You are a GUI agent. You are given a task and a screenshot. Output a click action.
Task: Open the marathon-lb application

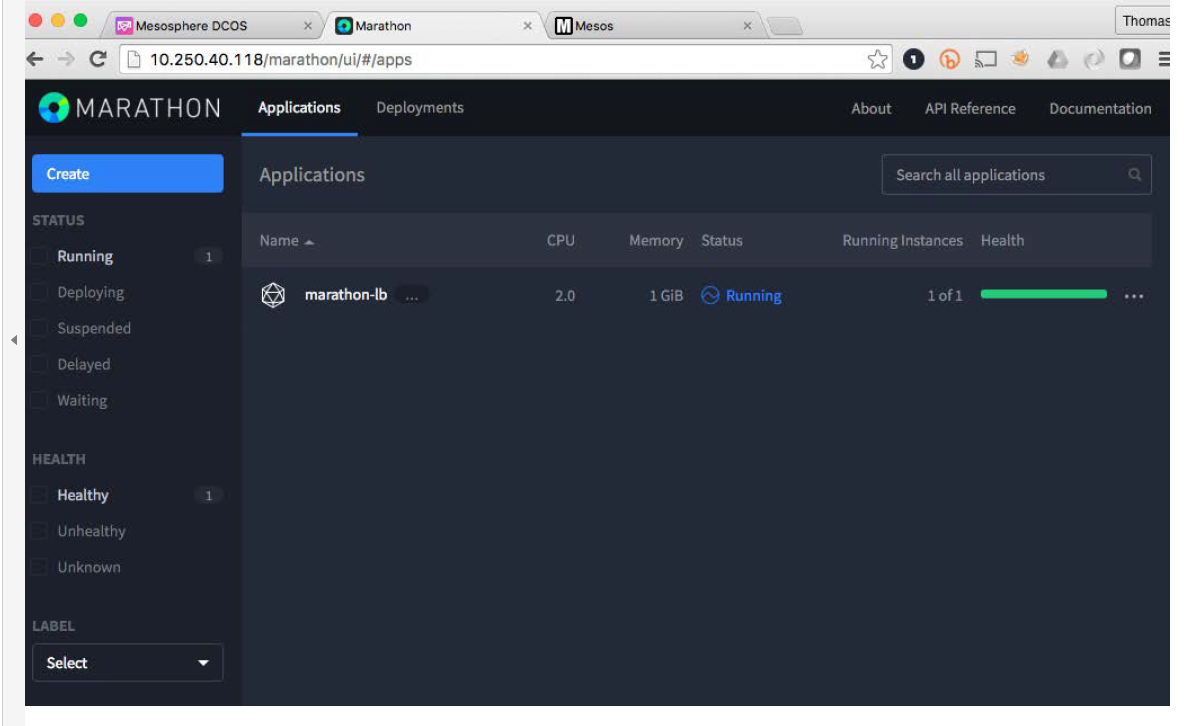point(346,295)
